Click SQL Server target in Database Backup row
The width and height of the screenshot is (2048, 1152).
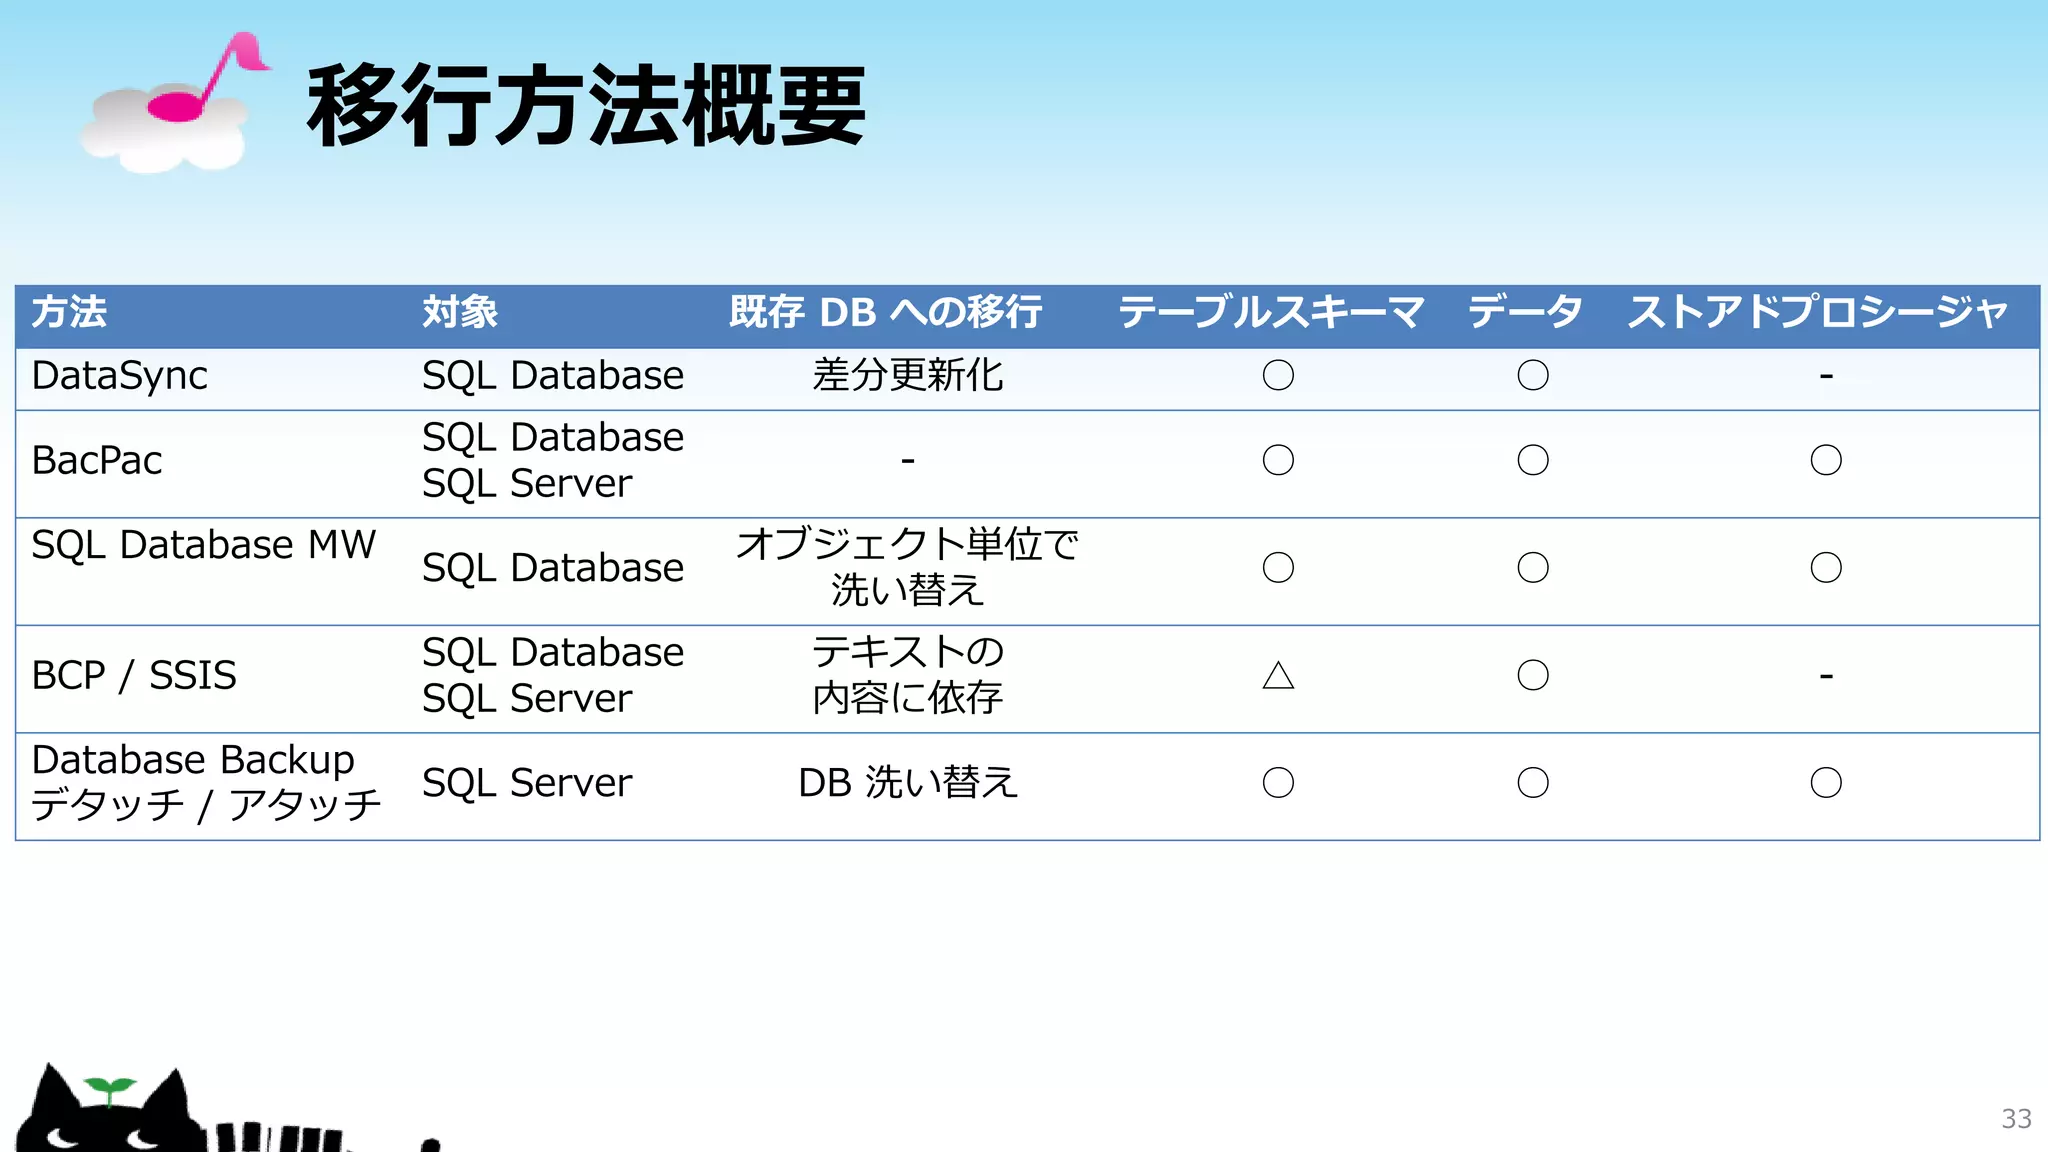[527, 783]
